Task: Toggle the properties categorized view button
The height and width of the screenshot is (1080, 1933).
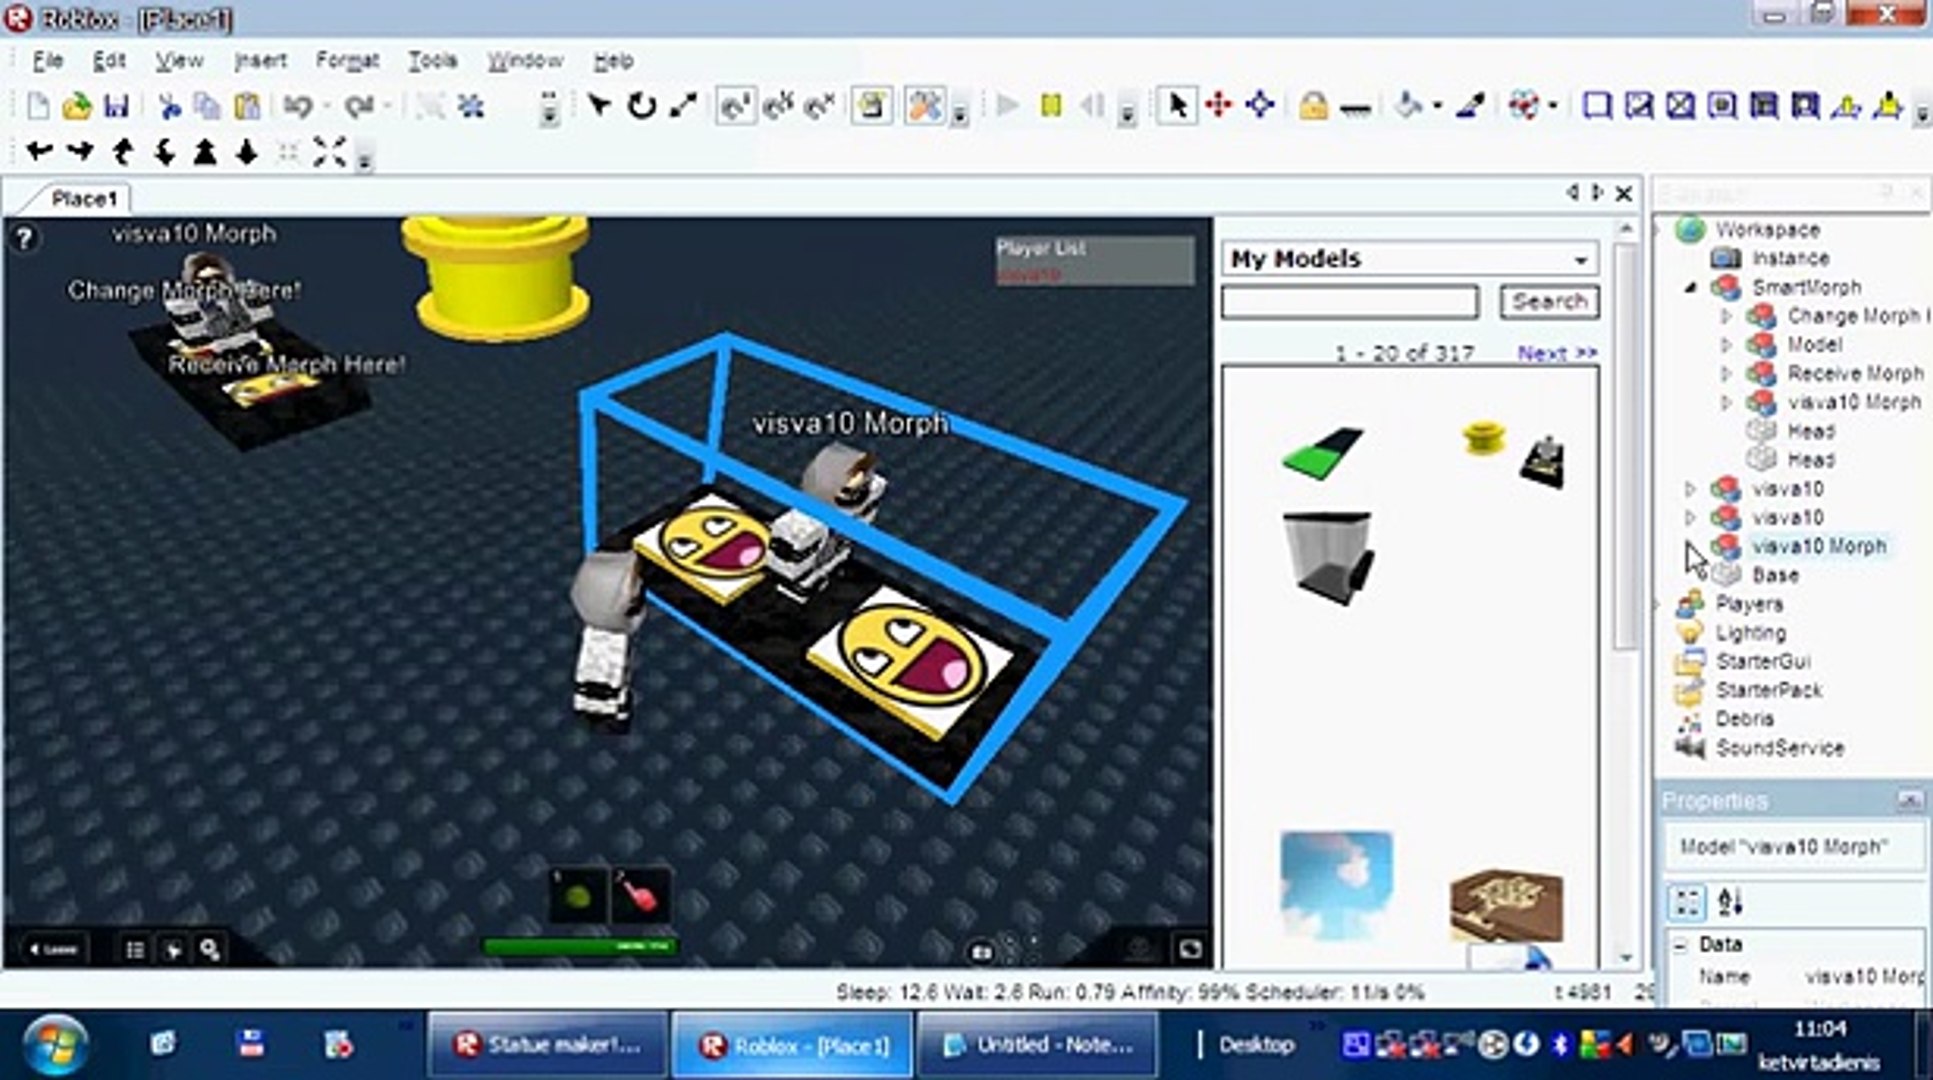Action: (x=1687, y=902)
